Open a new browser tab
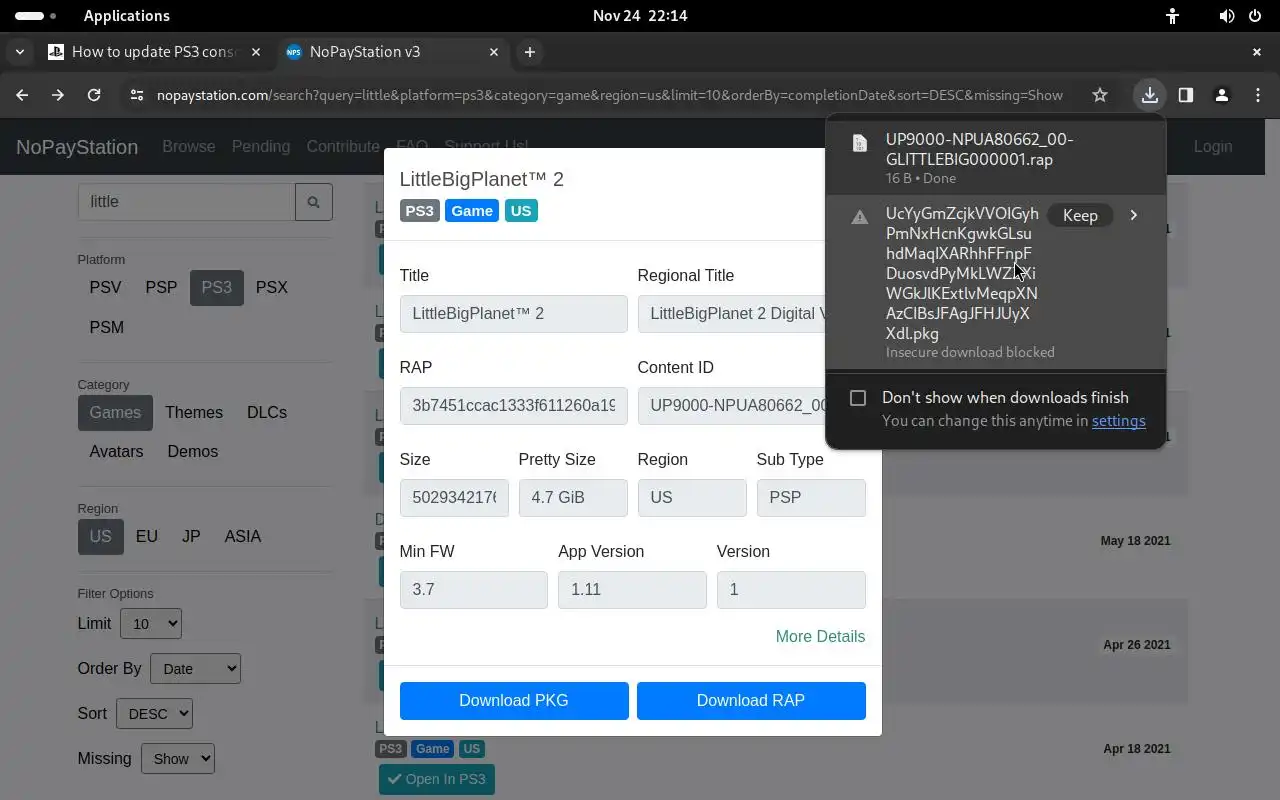Image resolution: width=1280 pixels, height=800 pixels. [530, 52]
